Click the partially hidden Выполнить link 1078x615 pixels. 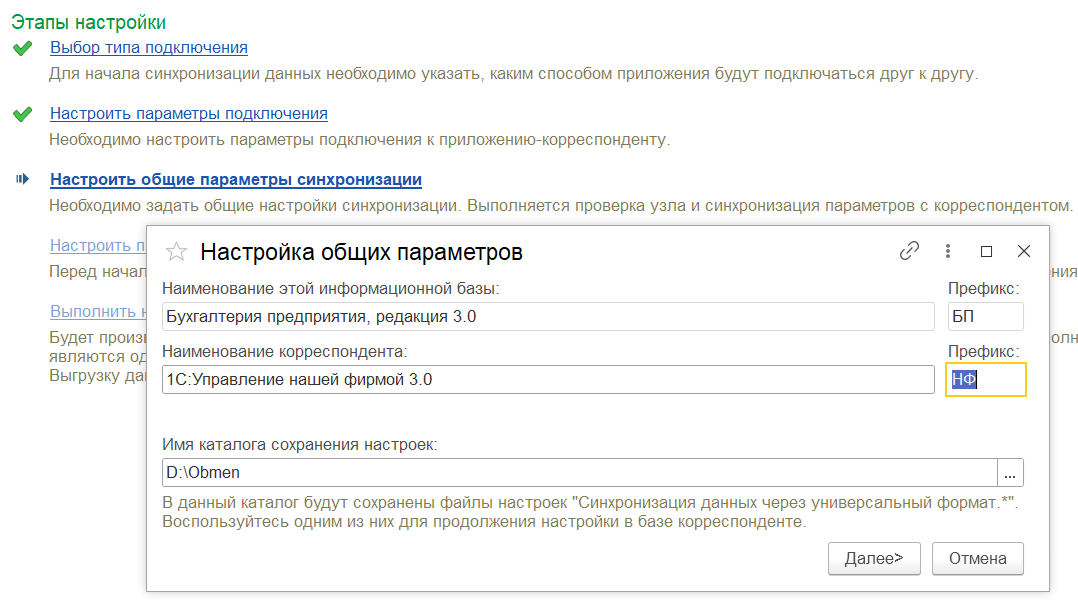[x=97, y=312]
